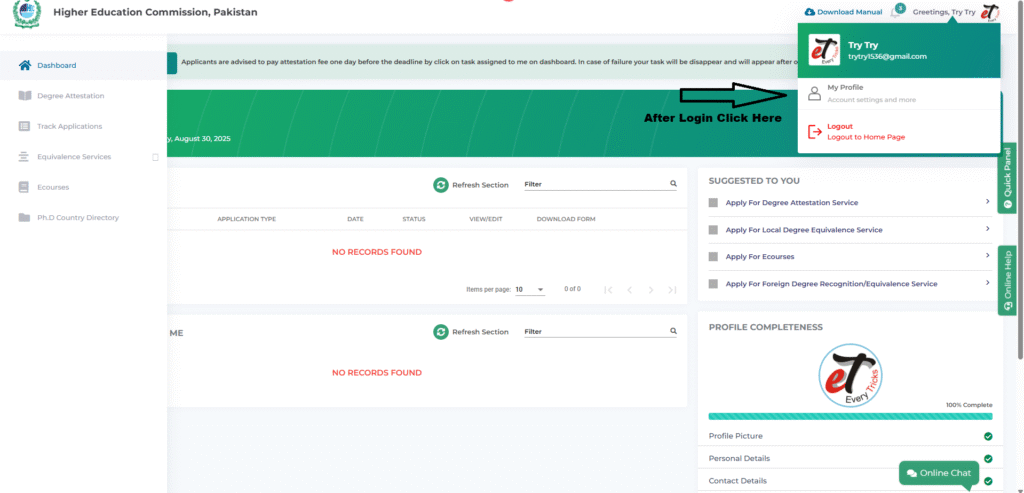Open Degree Attestation from the sidebar
Image resolution: width=1024 pixels, height=493 pixels.
tap(70, 96)
